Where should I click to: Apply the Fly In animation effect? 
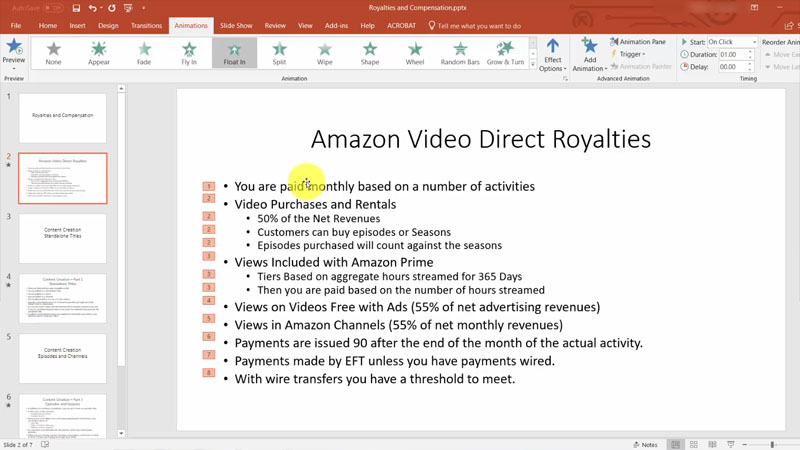pyautogui.click(x=189, y=53)
